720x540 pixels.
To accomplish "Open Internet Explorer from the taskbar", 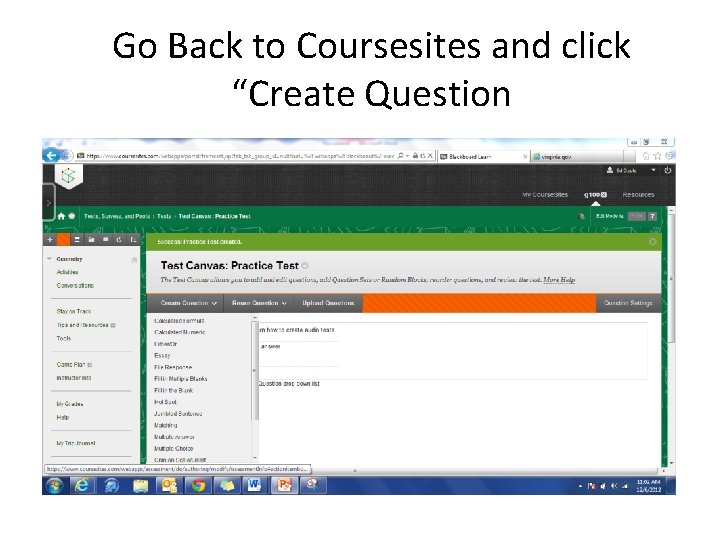I will tap(82, 485).
